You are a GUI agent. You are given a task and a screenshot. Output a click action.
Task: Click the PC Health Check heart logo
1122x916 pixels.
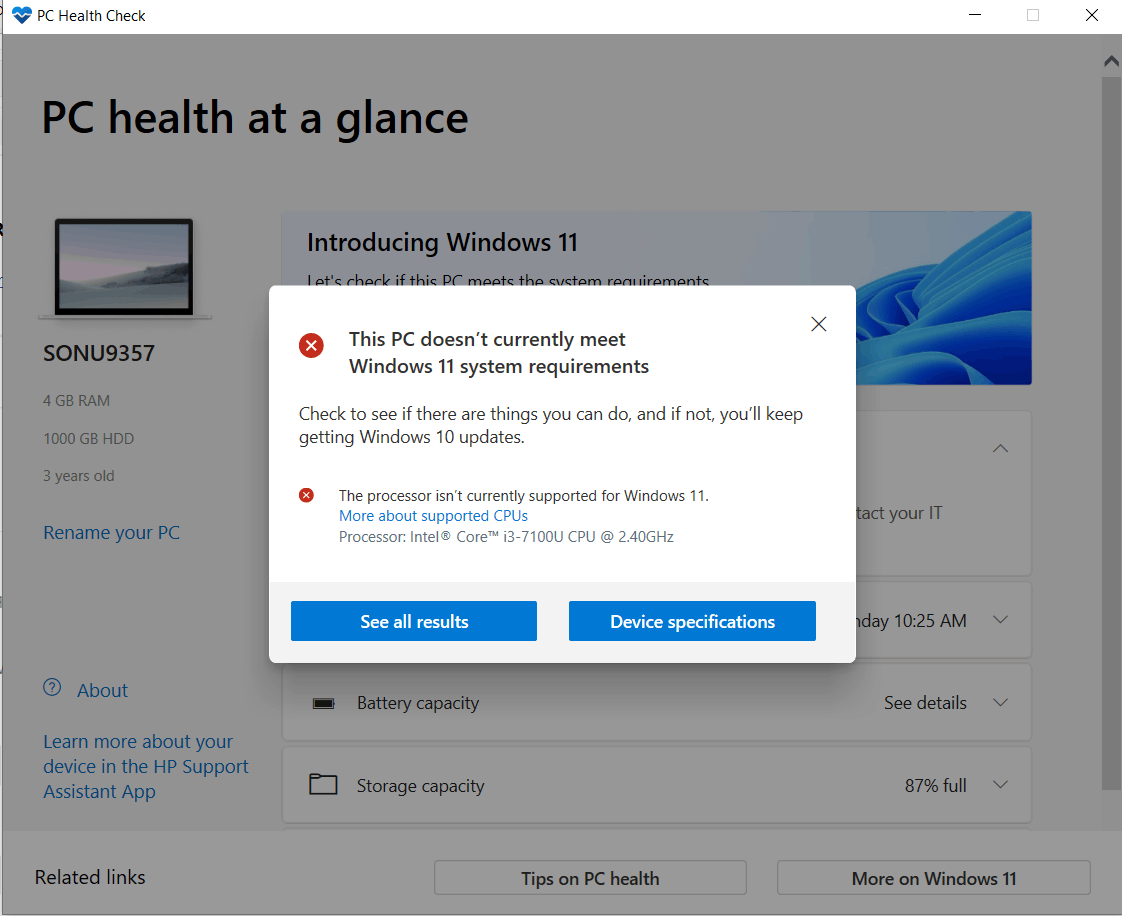tap(22, 15)
